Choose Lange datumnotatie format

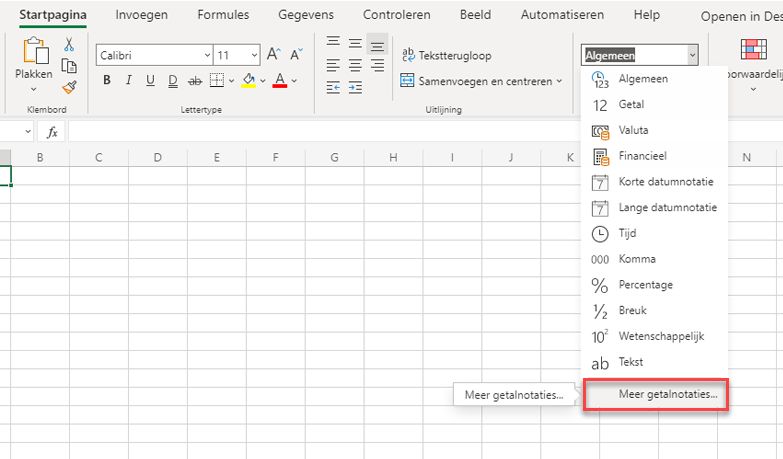click(x=654, y=208)
